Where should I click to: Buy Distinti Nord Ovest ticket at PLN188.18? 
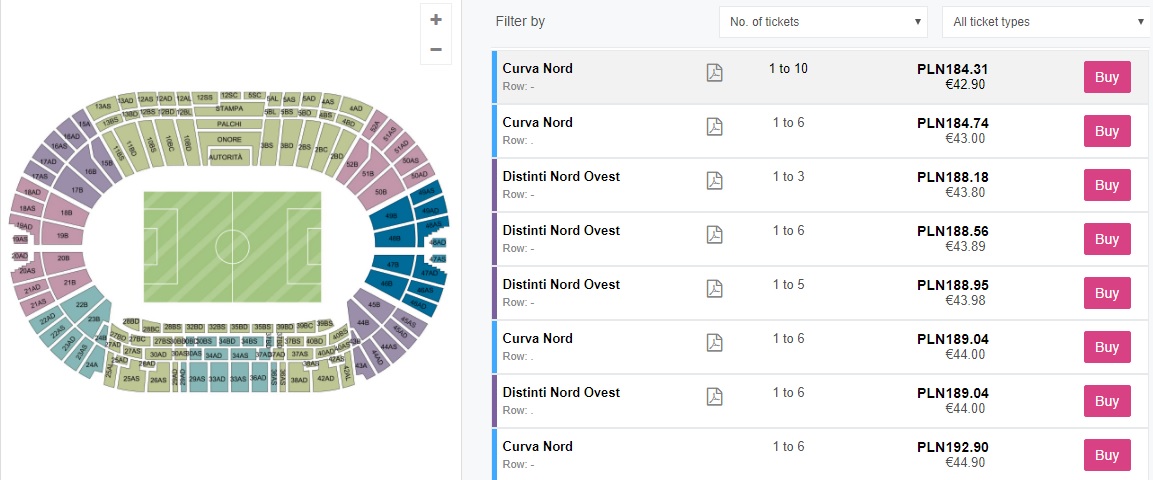pyautogui.click(x=1107, y=185)
